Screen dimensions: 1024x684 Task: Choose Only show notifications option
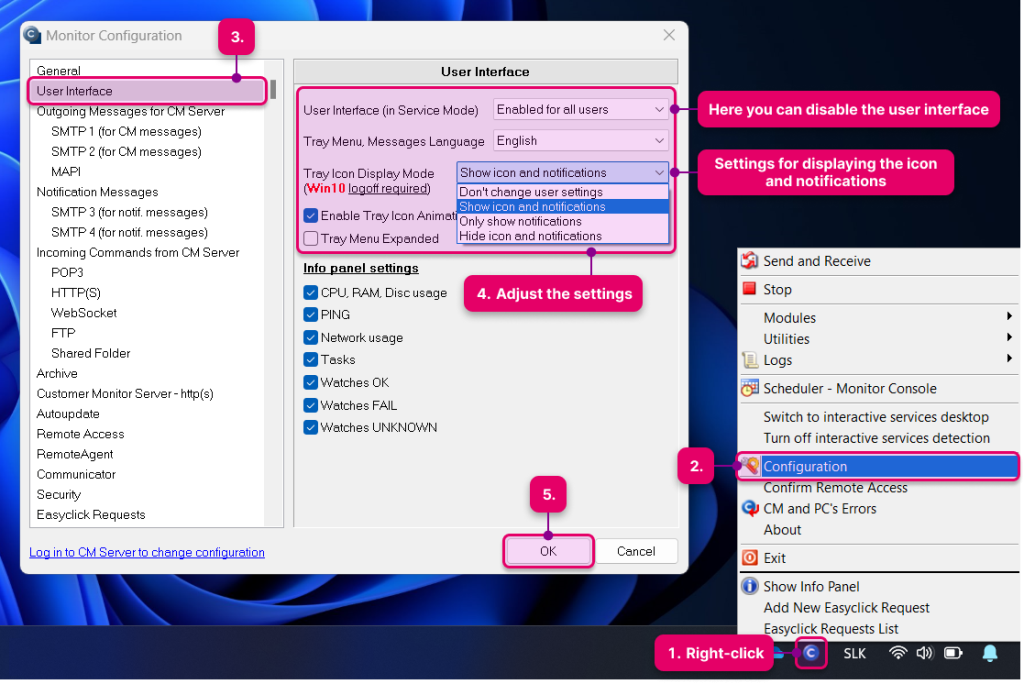point(564,222)
